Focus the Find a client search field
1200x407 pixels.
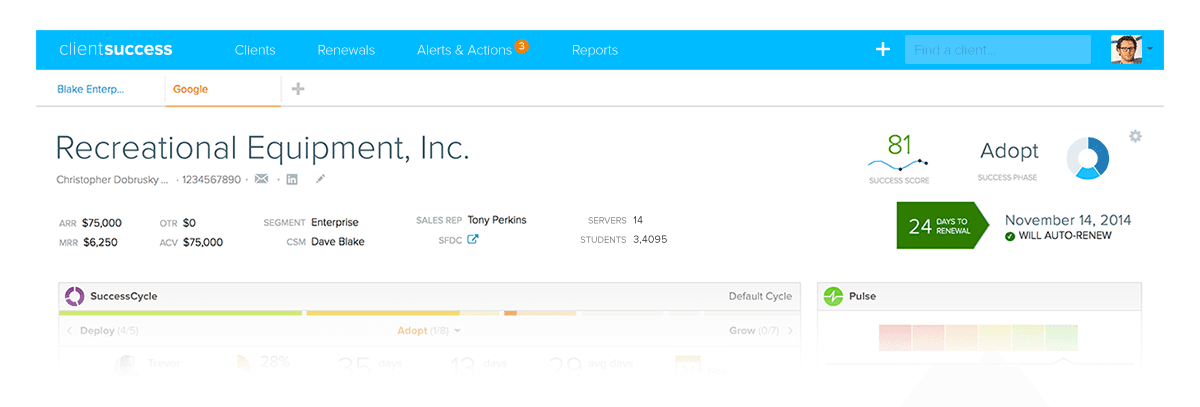[x=998, y=50]
